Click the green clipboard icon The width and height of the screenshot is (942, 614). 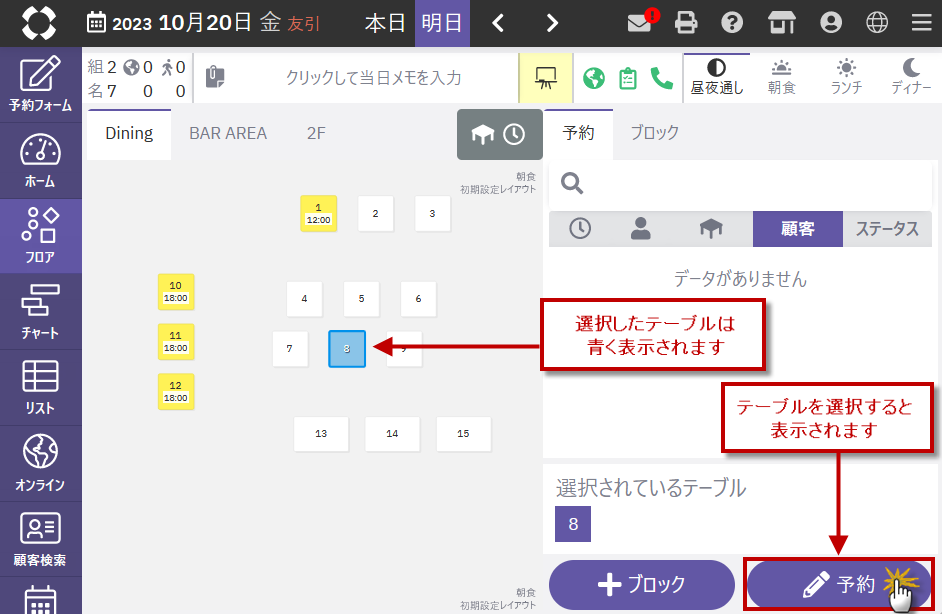pos(628,76)
